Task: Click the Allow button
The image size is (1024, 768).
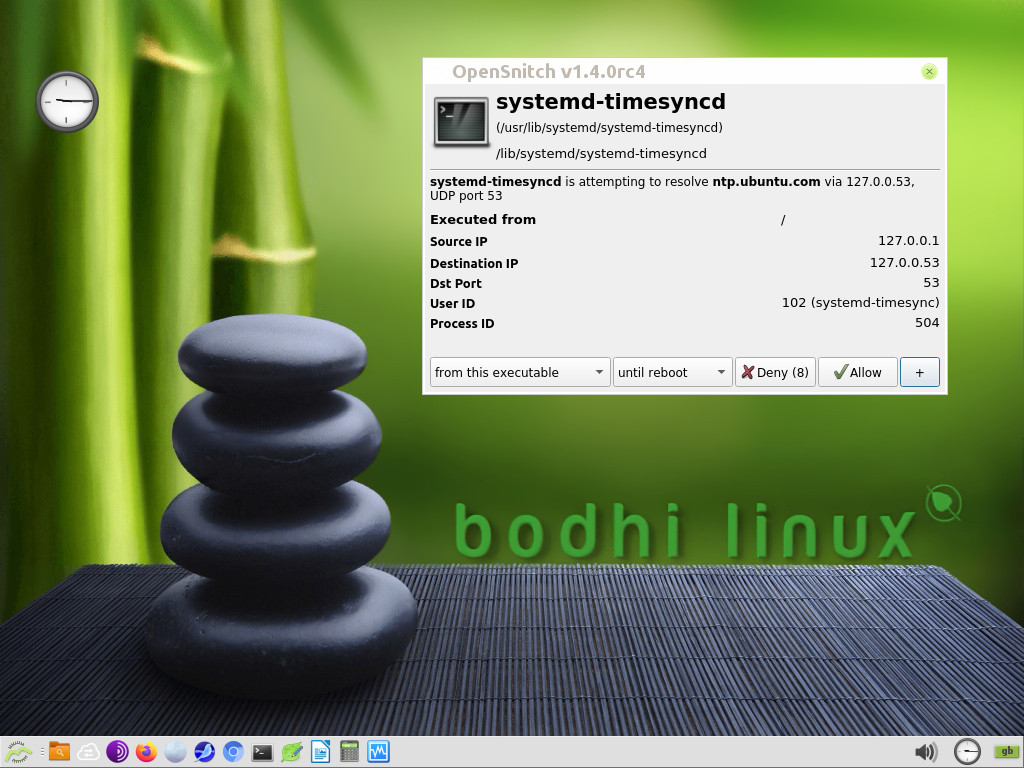Action: pos(857,372)
